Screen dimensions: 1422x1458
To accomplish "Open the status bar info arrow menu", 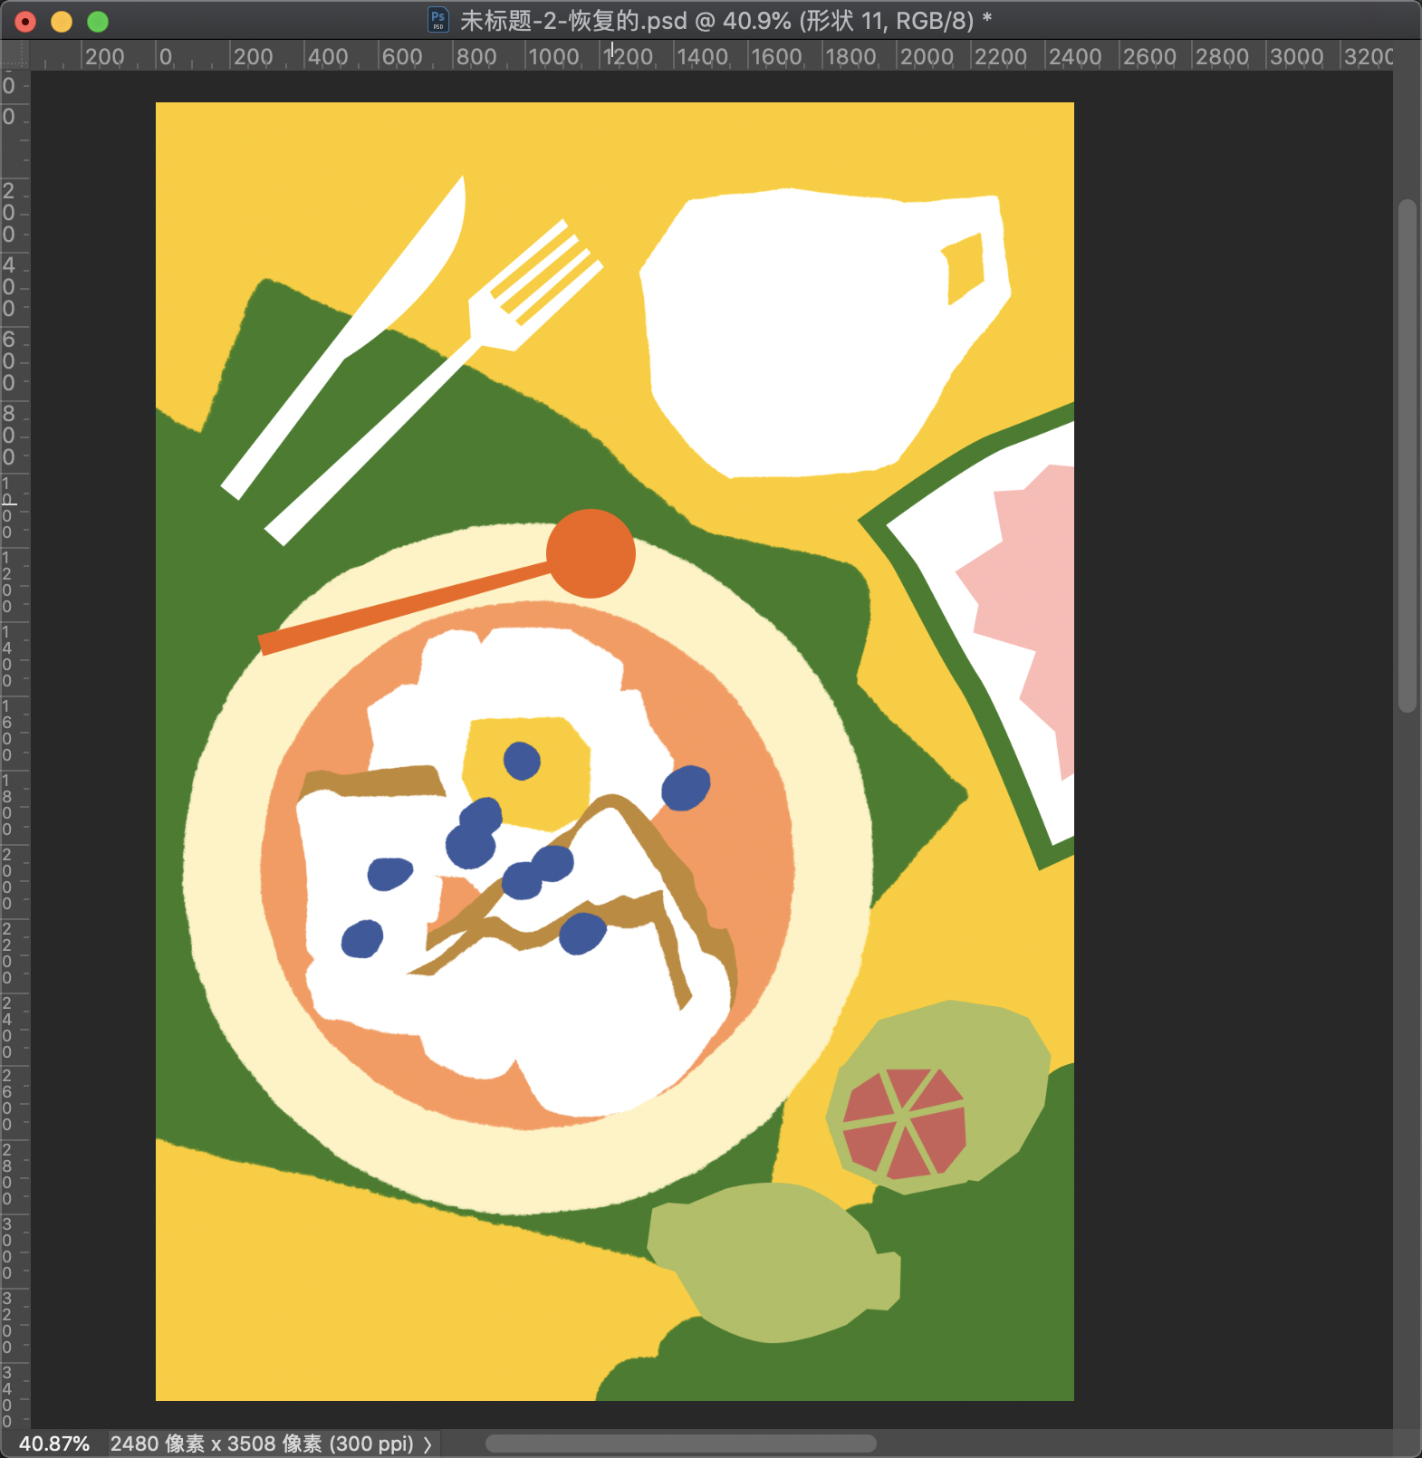I will (428, 1444).
